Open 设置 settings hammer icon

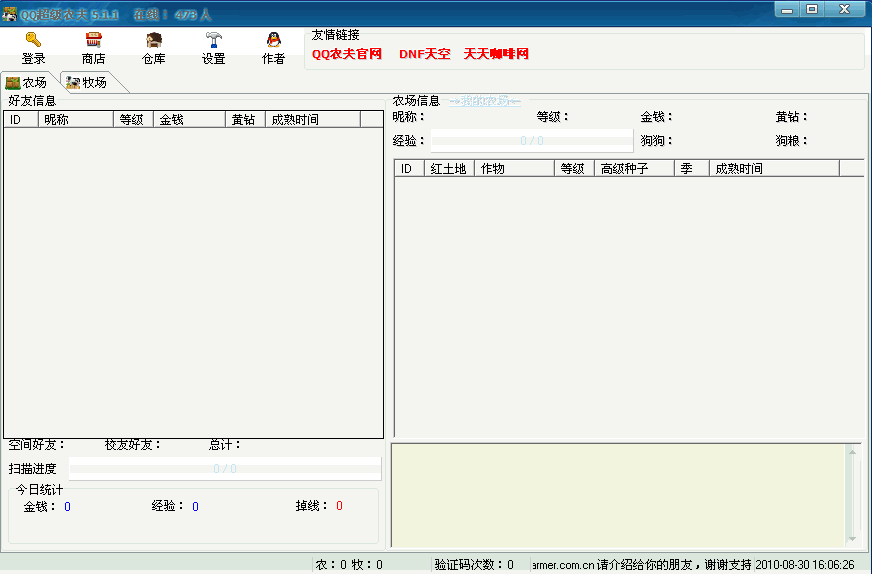coord(213,40)
